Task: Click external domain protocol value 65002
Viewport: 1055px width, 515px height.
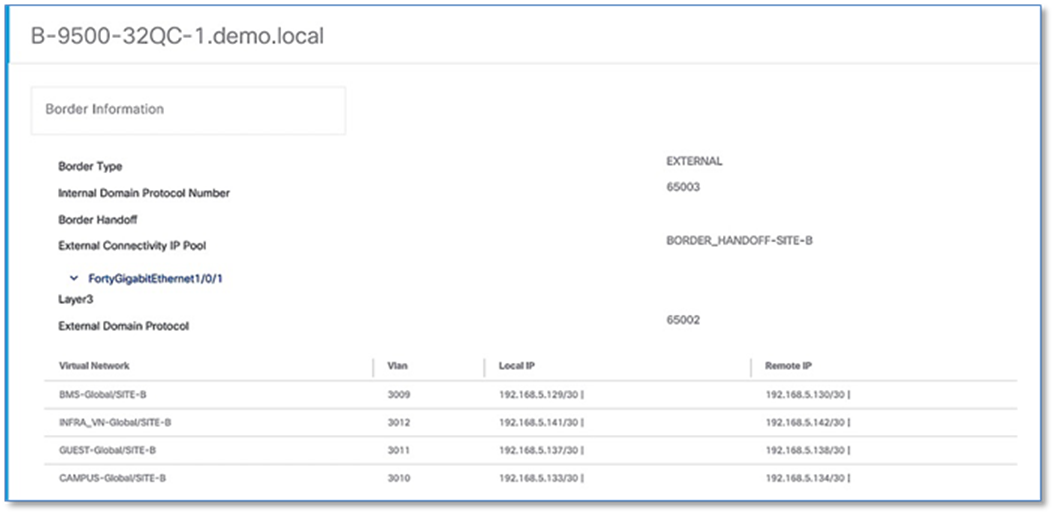Action: pyautogui.click(x=683, y=320)
